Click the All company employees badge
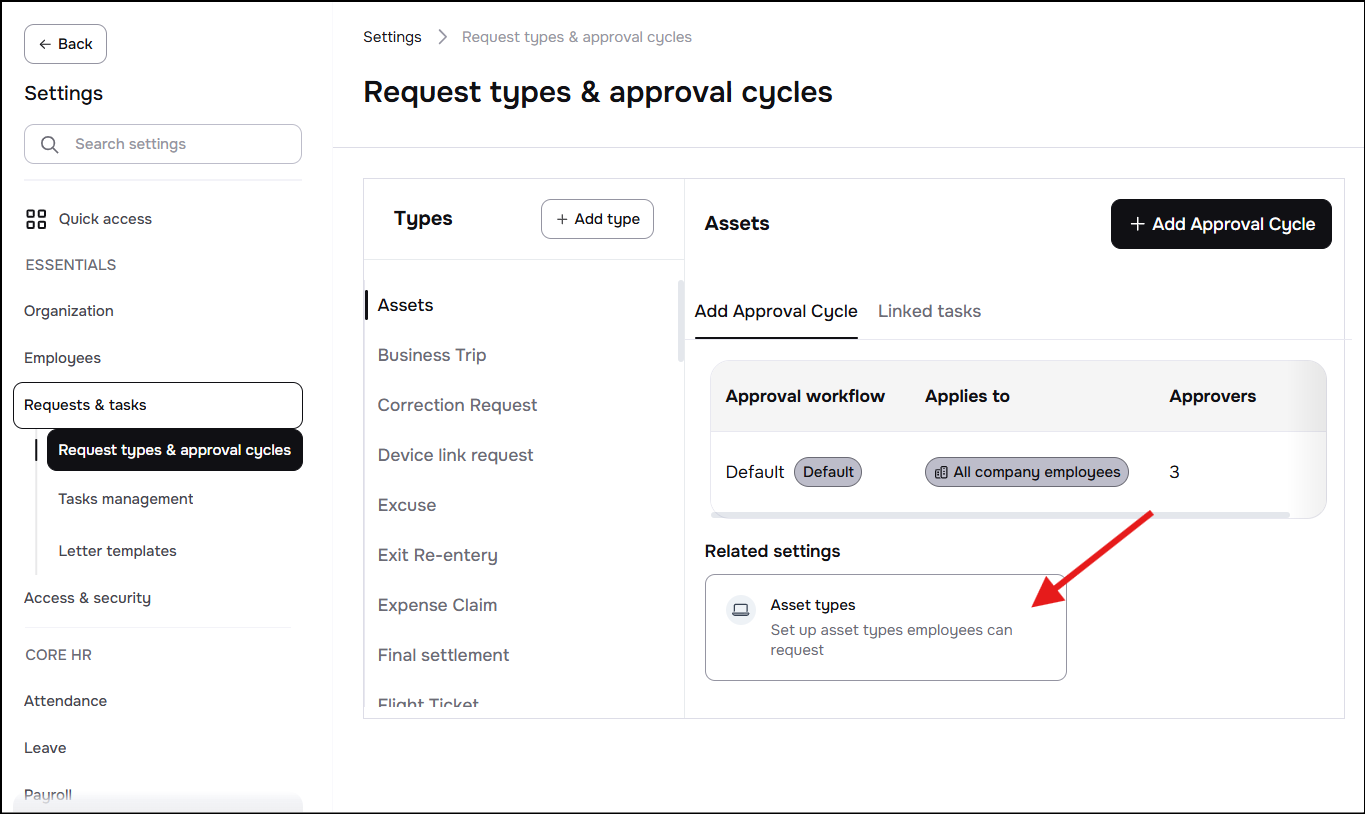 click(x=1027, y=472)
